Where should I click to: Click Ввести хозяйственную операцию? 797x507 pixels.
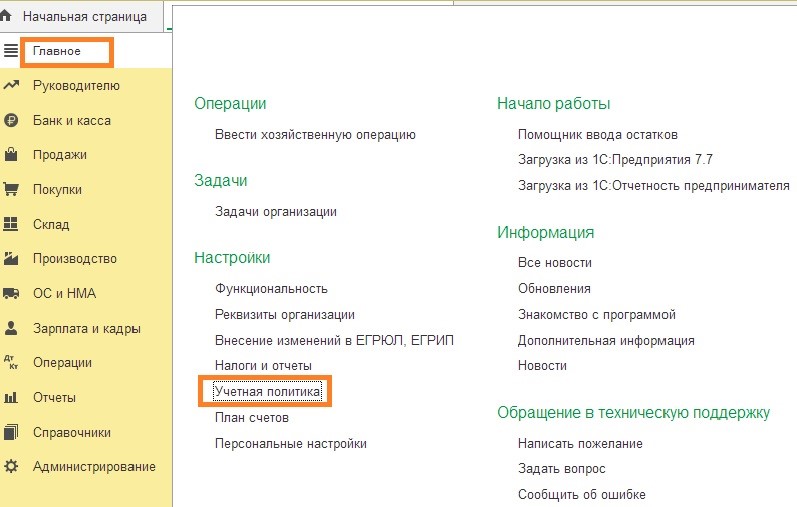(315, 135)
